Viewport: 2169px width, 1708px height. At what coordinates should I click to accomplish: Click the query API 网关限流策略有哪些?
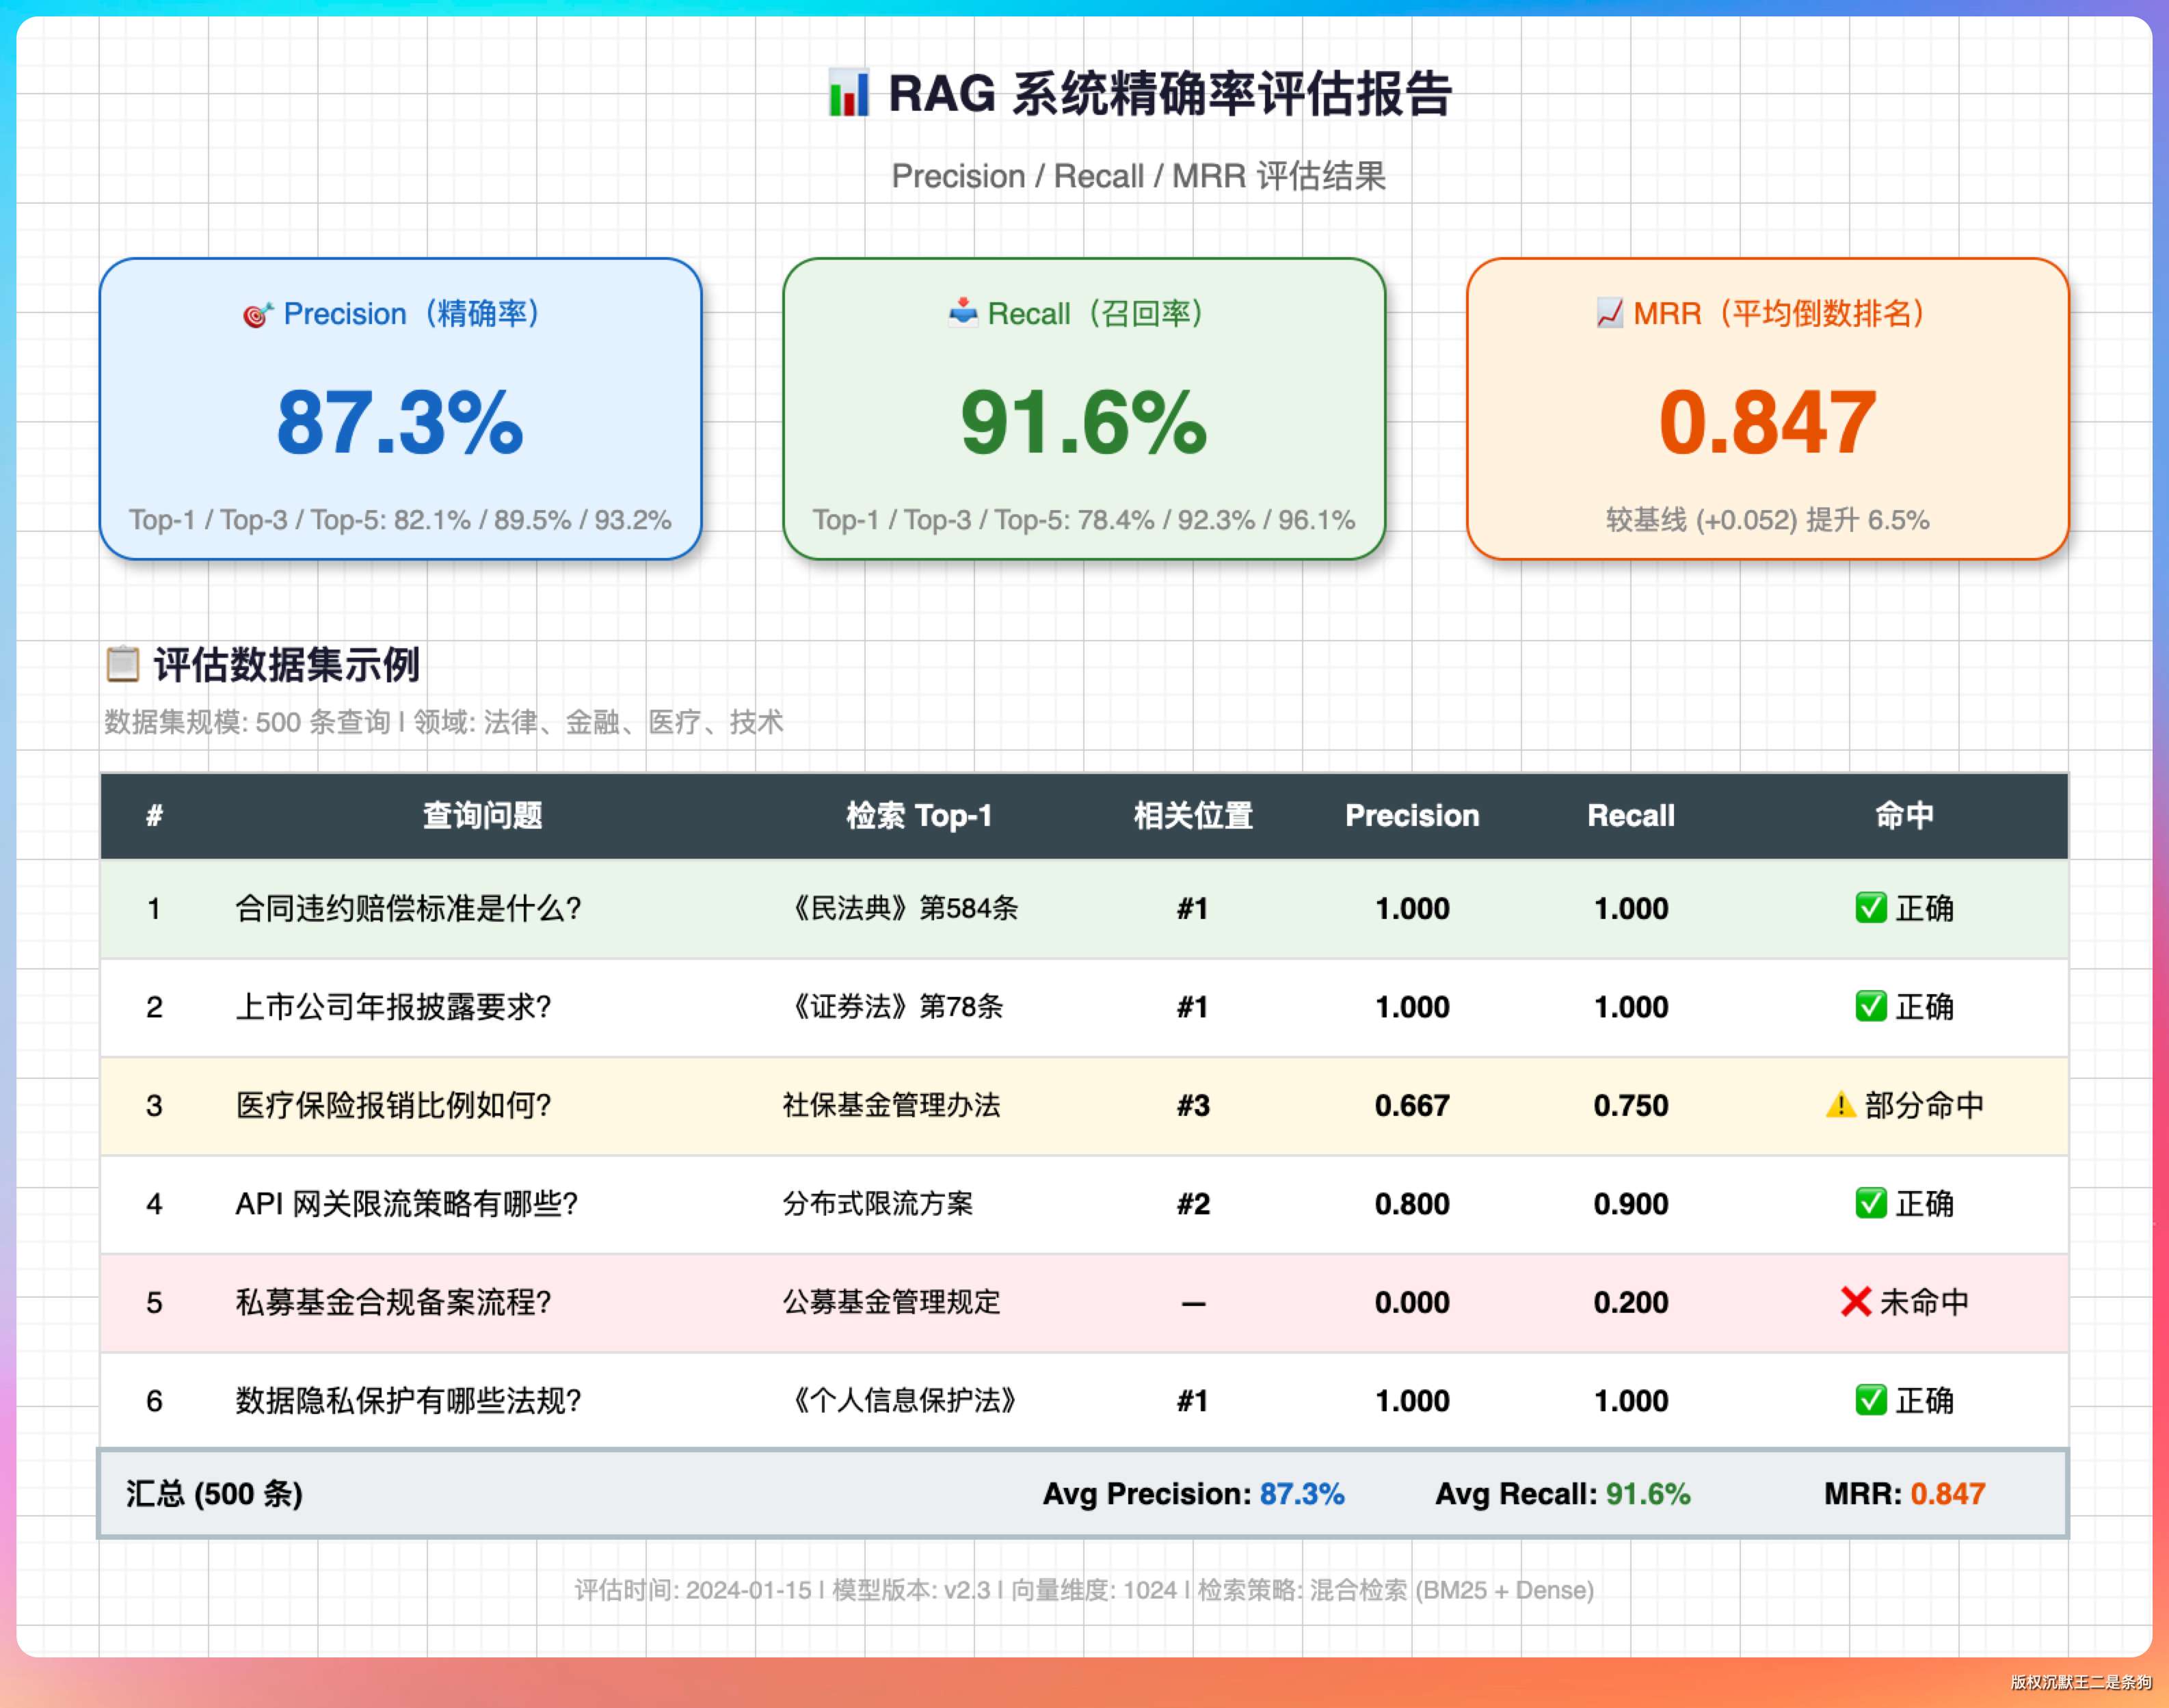pyautogui.click(x=407, y=1203)
